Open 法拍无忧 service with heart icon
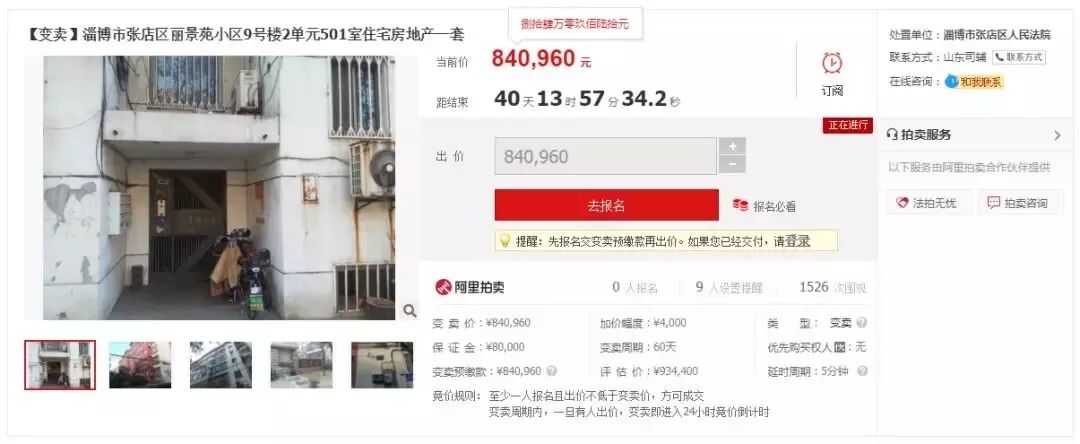Image resolution: width=1080 pixels, height=444 pixels. click(928, 203)
